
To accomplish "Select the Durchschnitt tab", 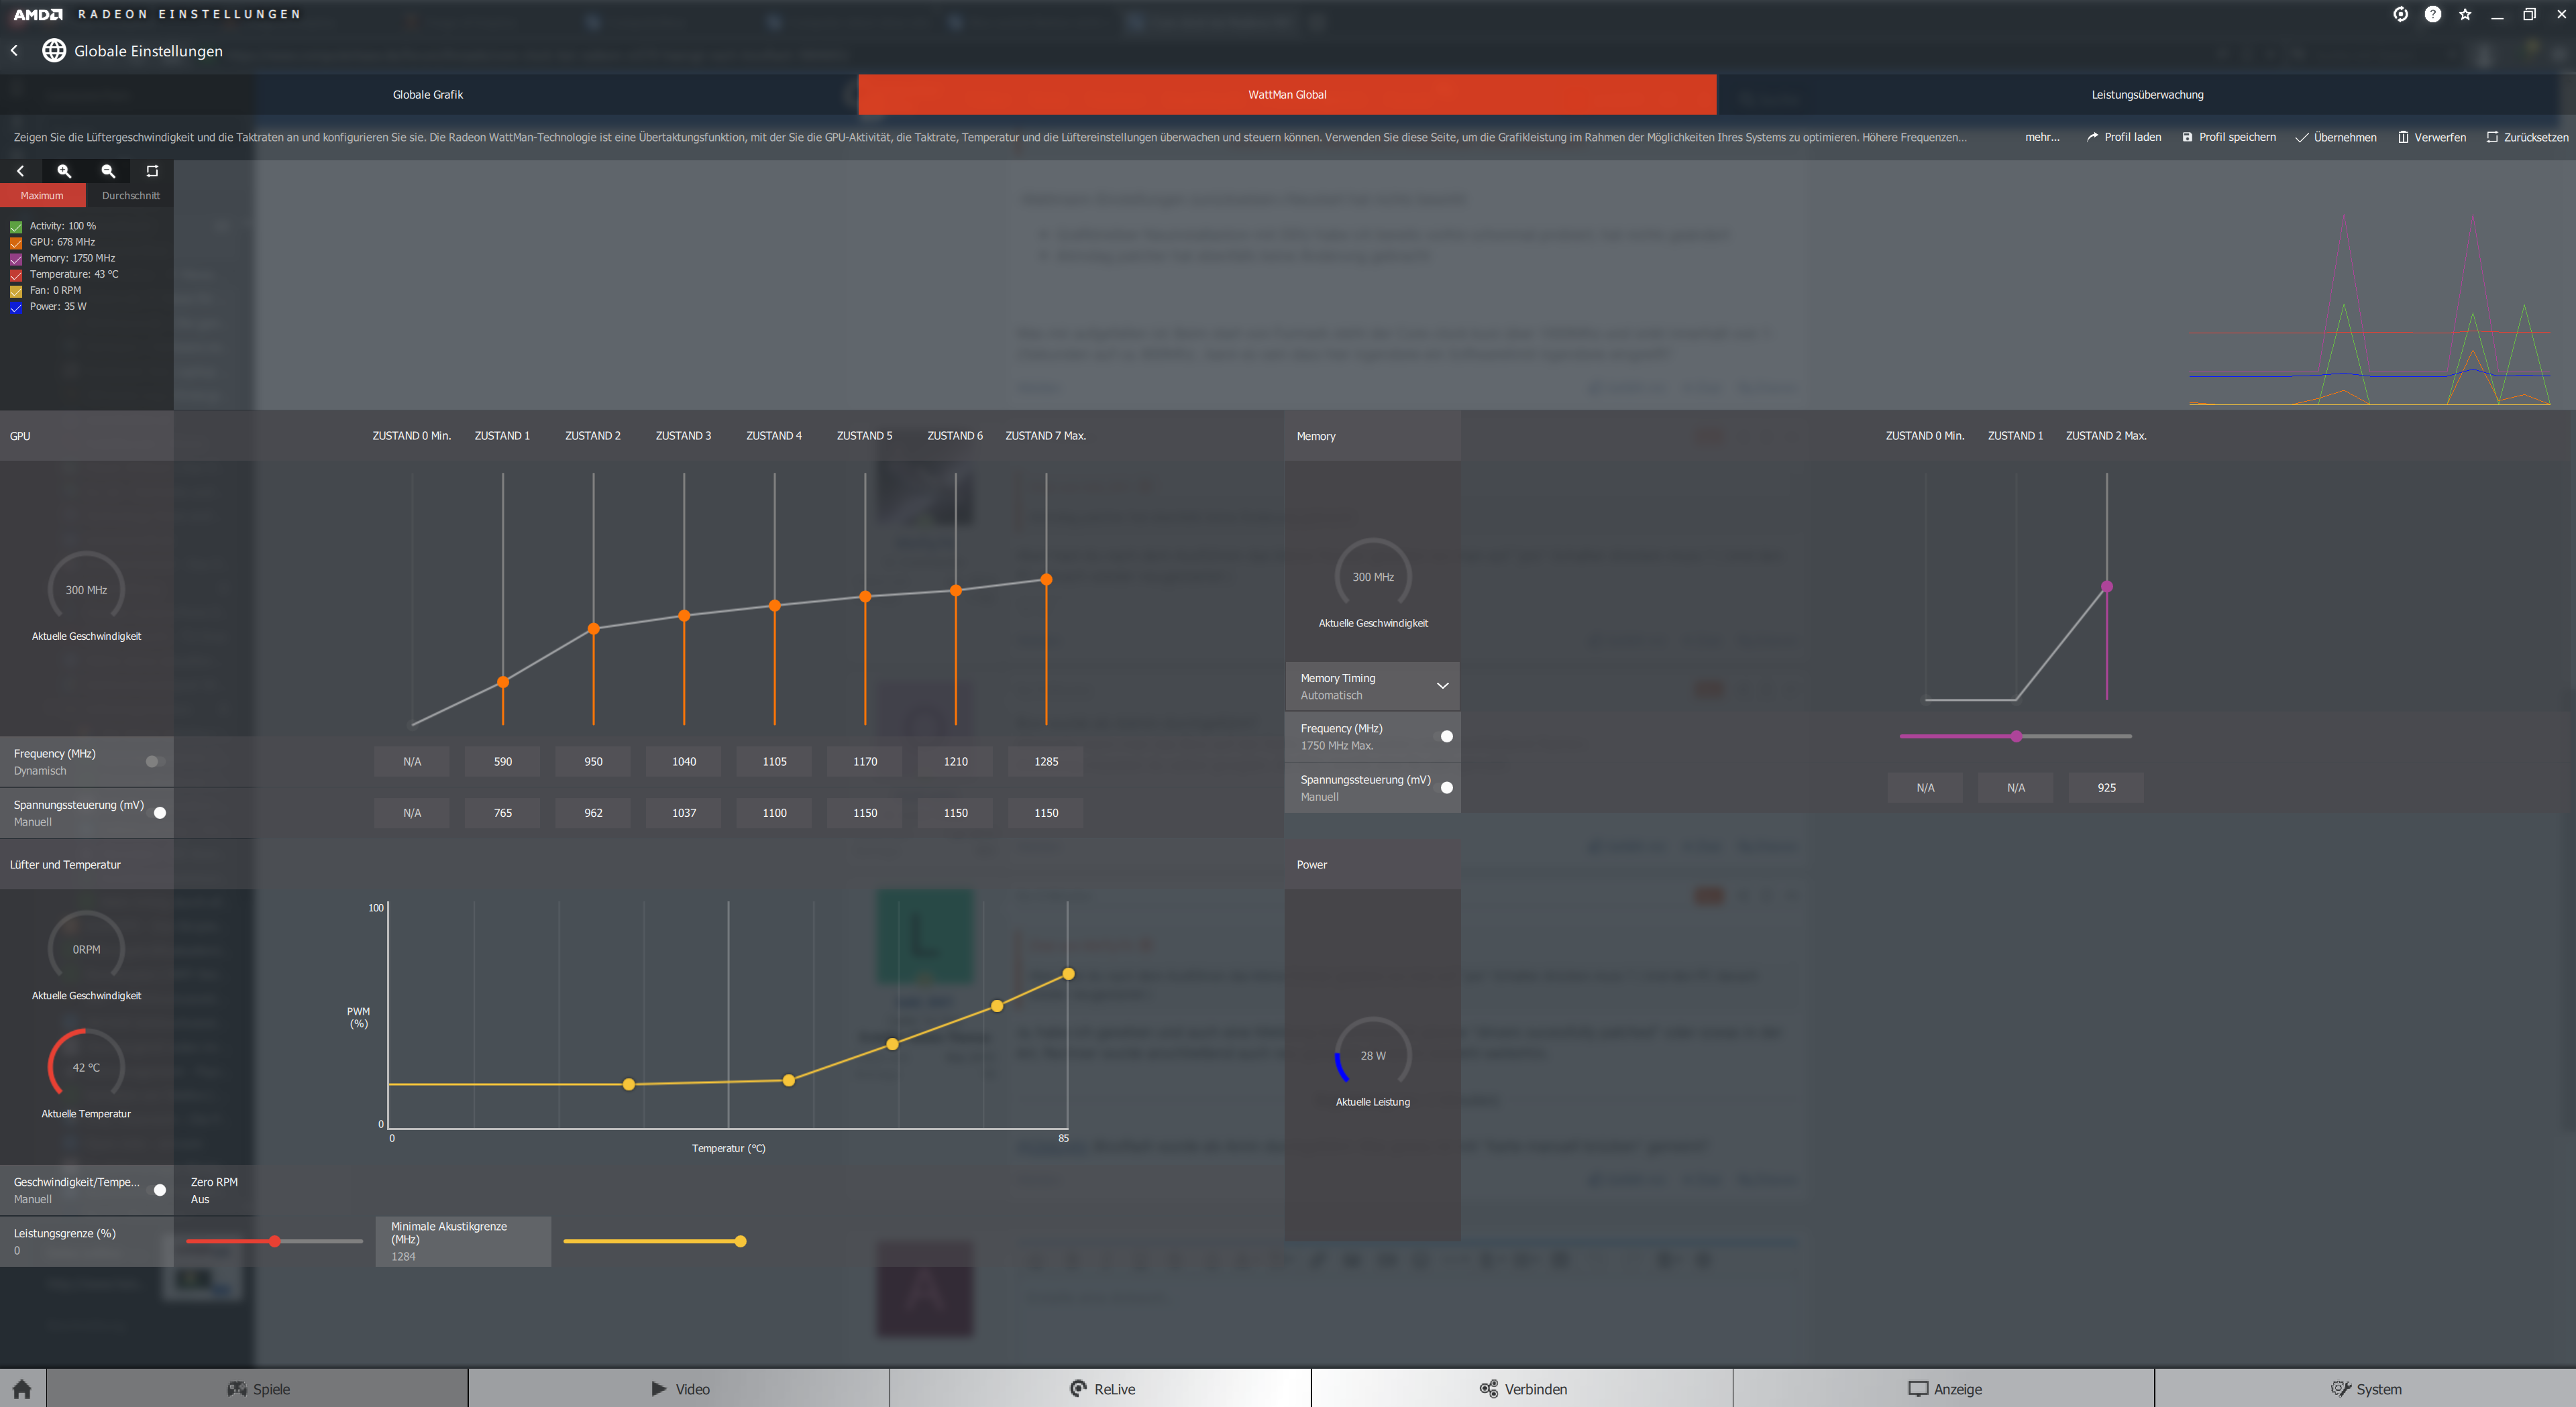I will [130, 196].
